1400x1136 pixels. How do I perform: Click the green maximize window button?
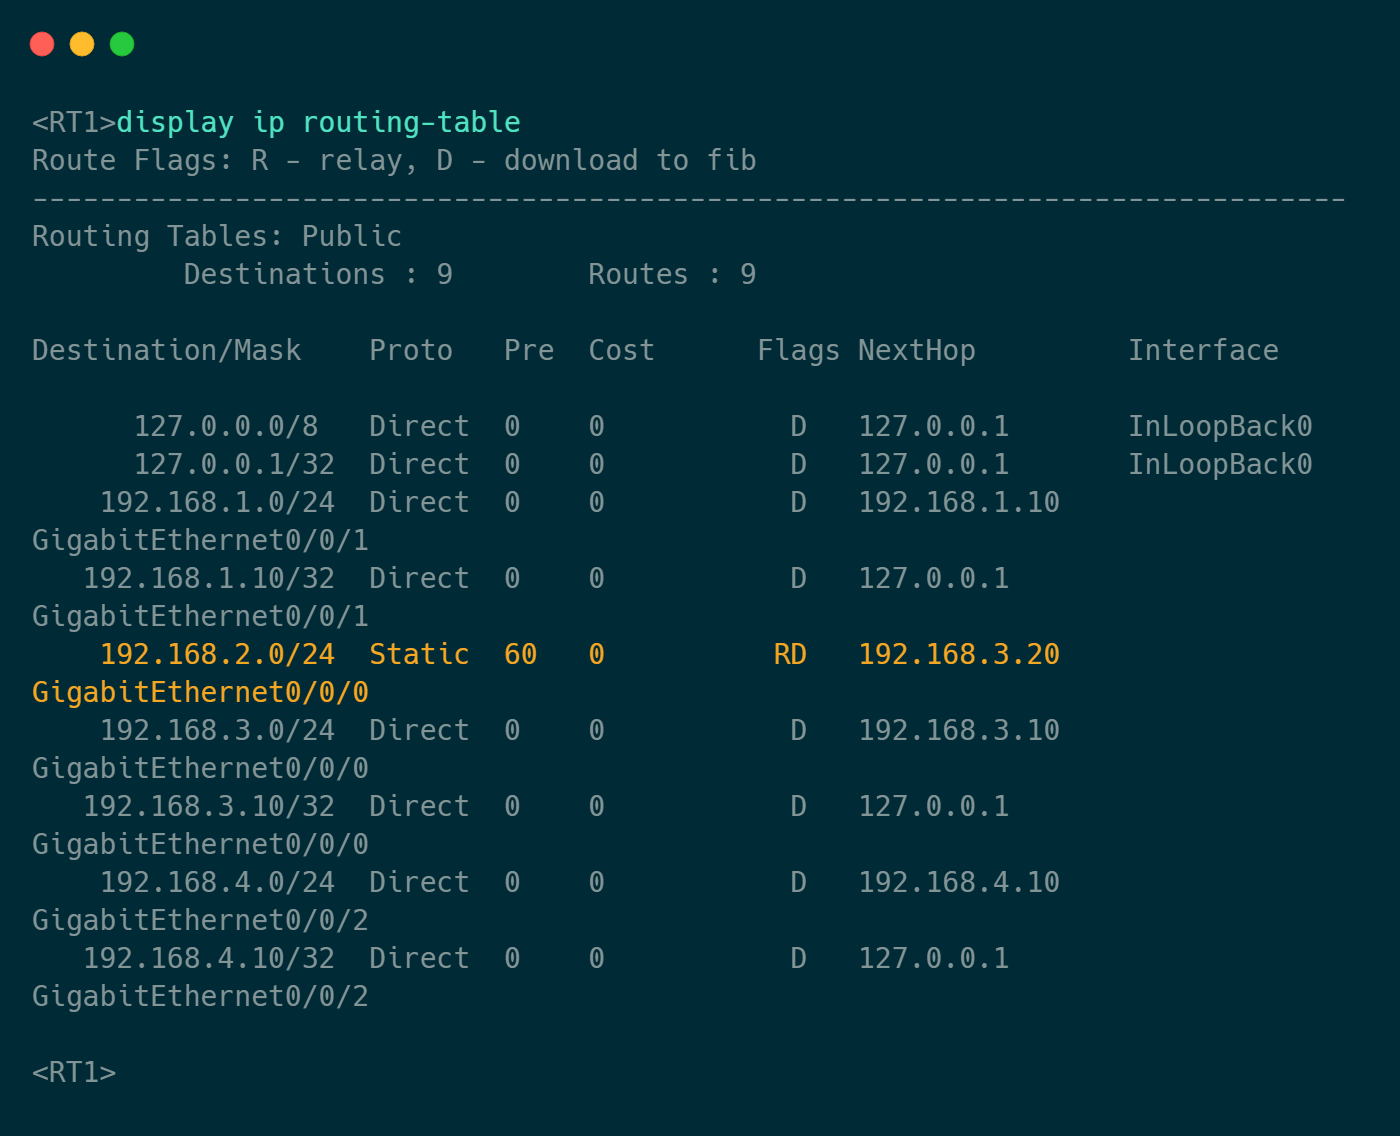pyautogui.click(x=122, y=44)
